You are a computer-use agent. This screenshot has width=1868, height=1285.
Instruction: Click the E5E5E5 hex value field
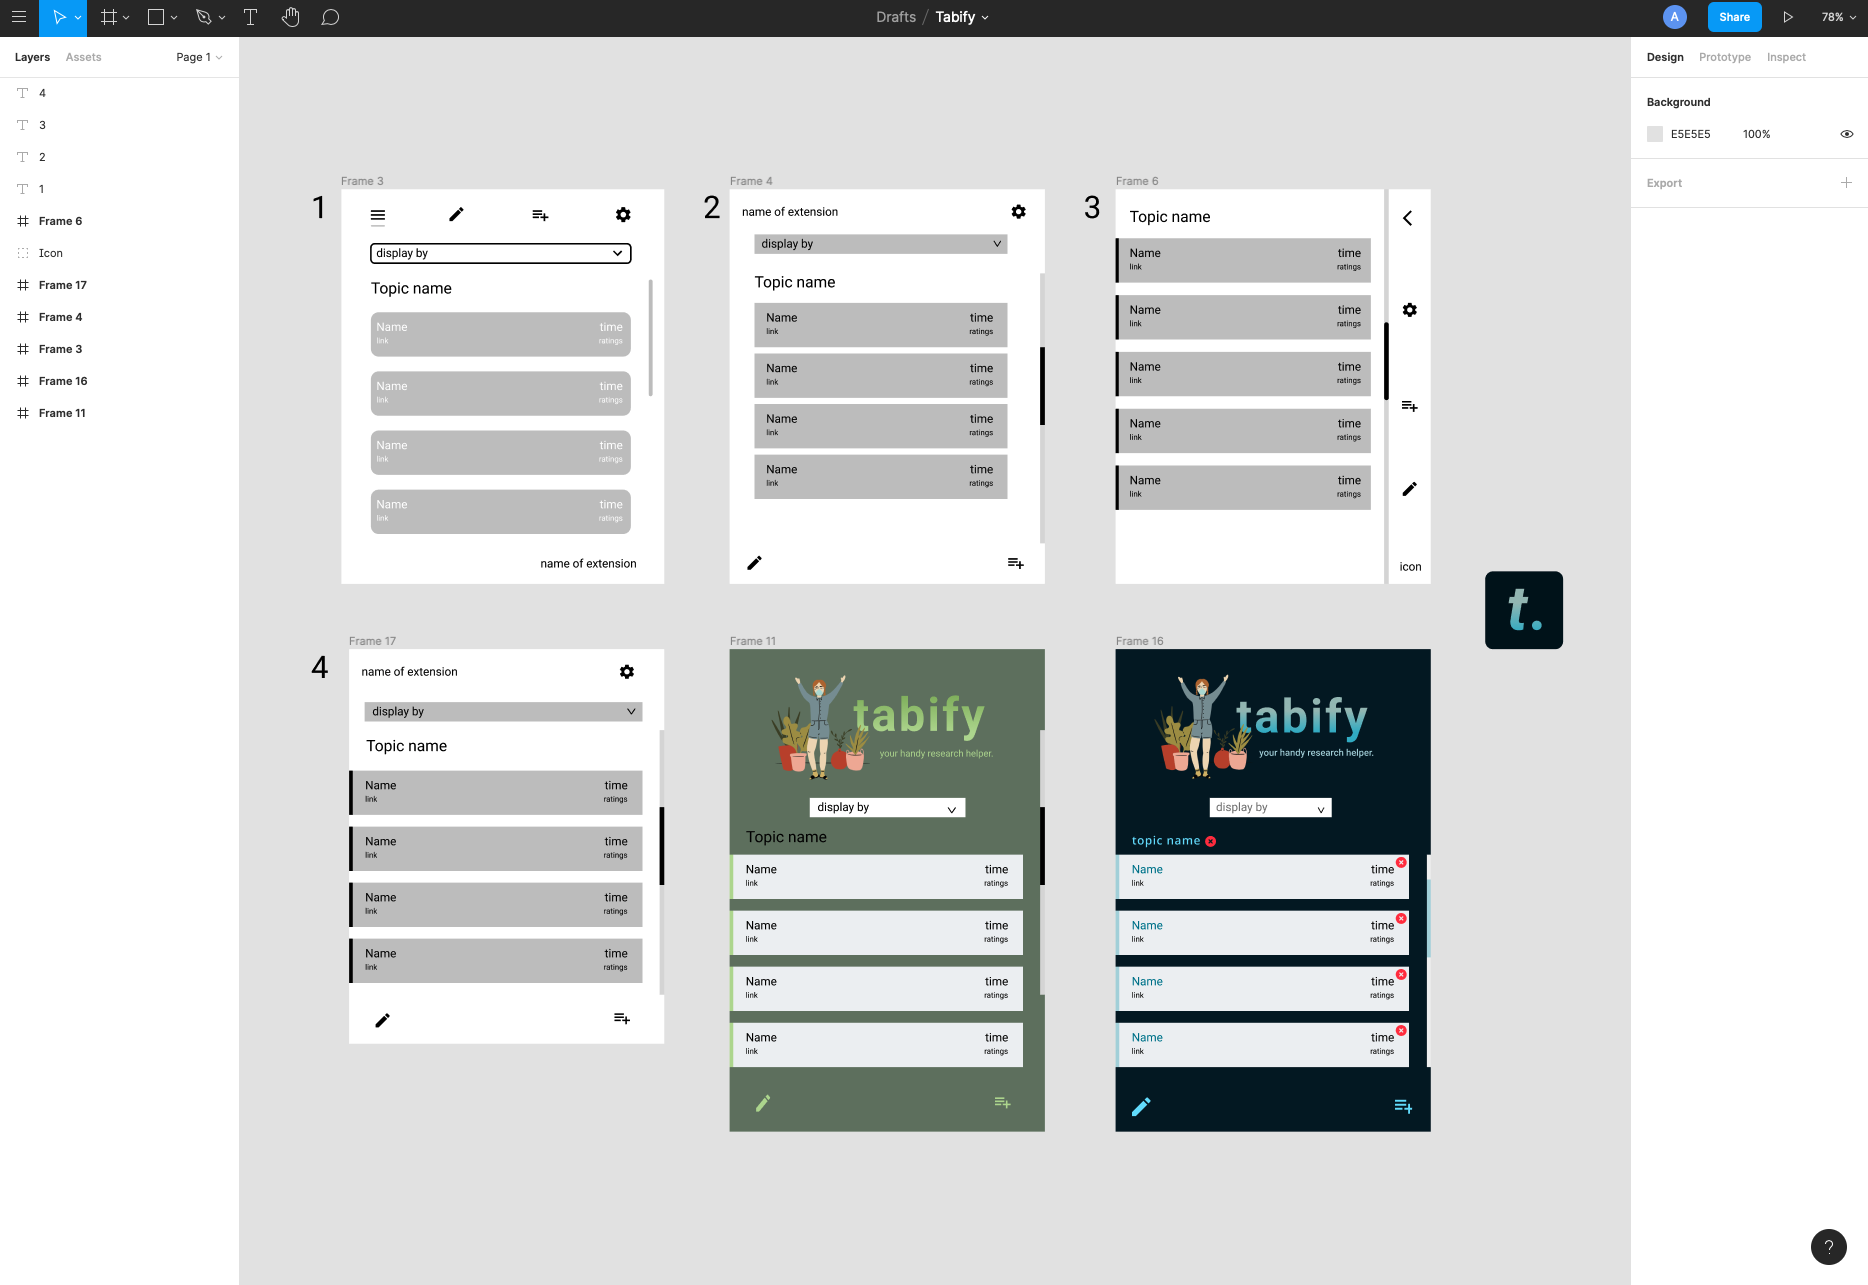1690,134
